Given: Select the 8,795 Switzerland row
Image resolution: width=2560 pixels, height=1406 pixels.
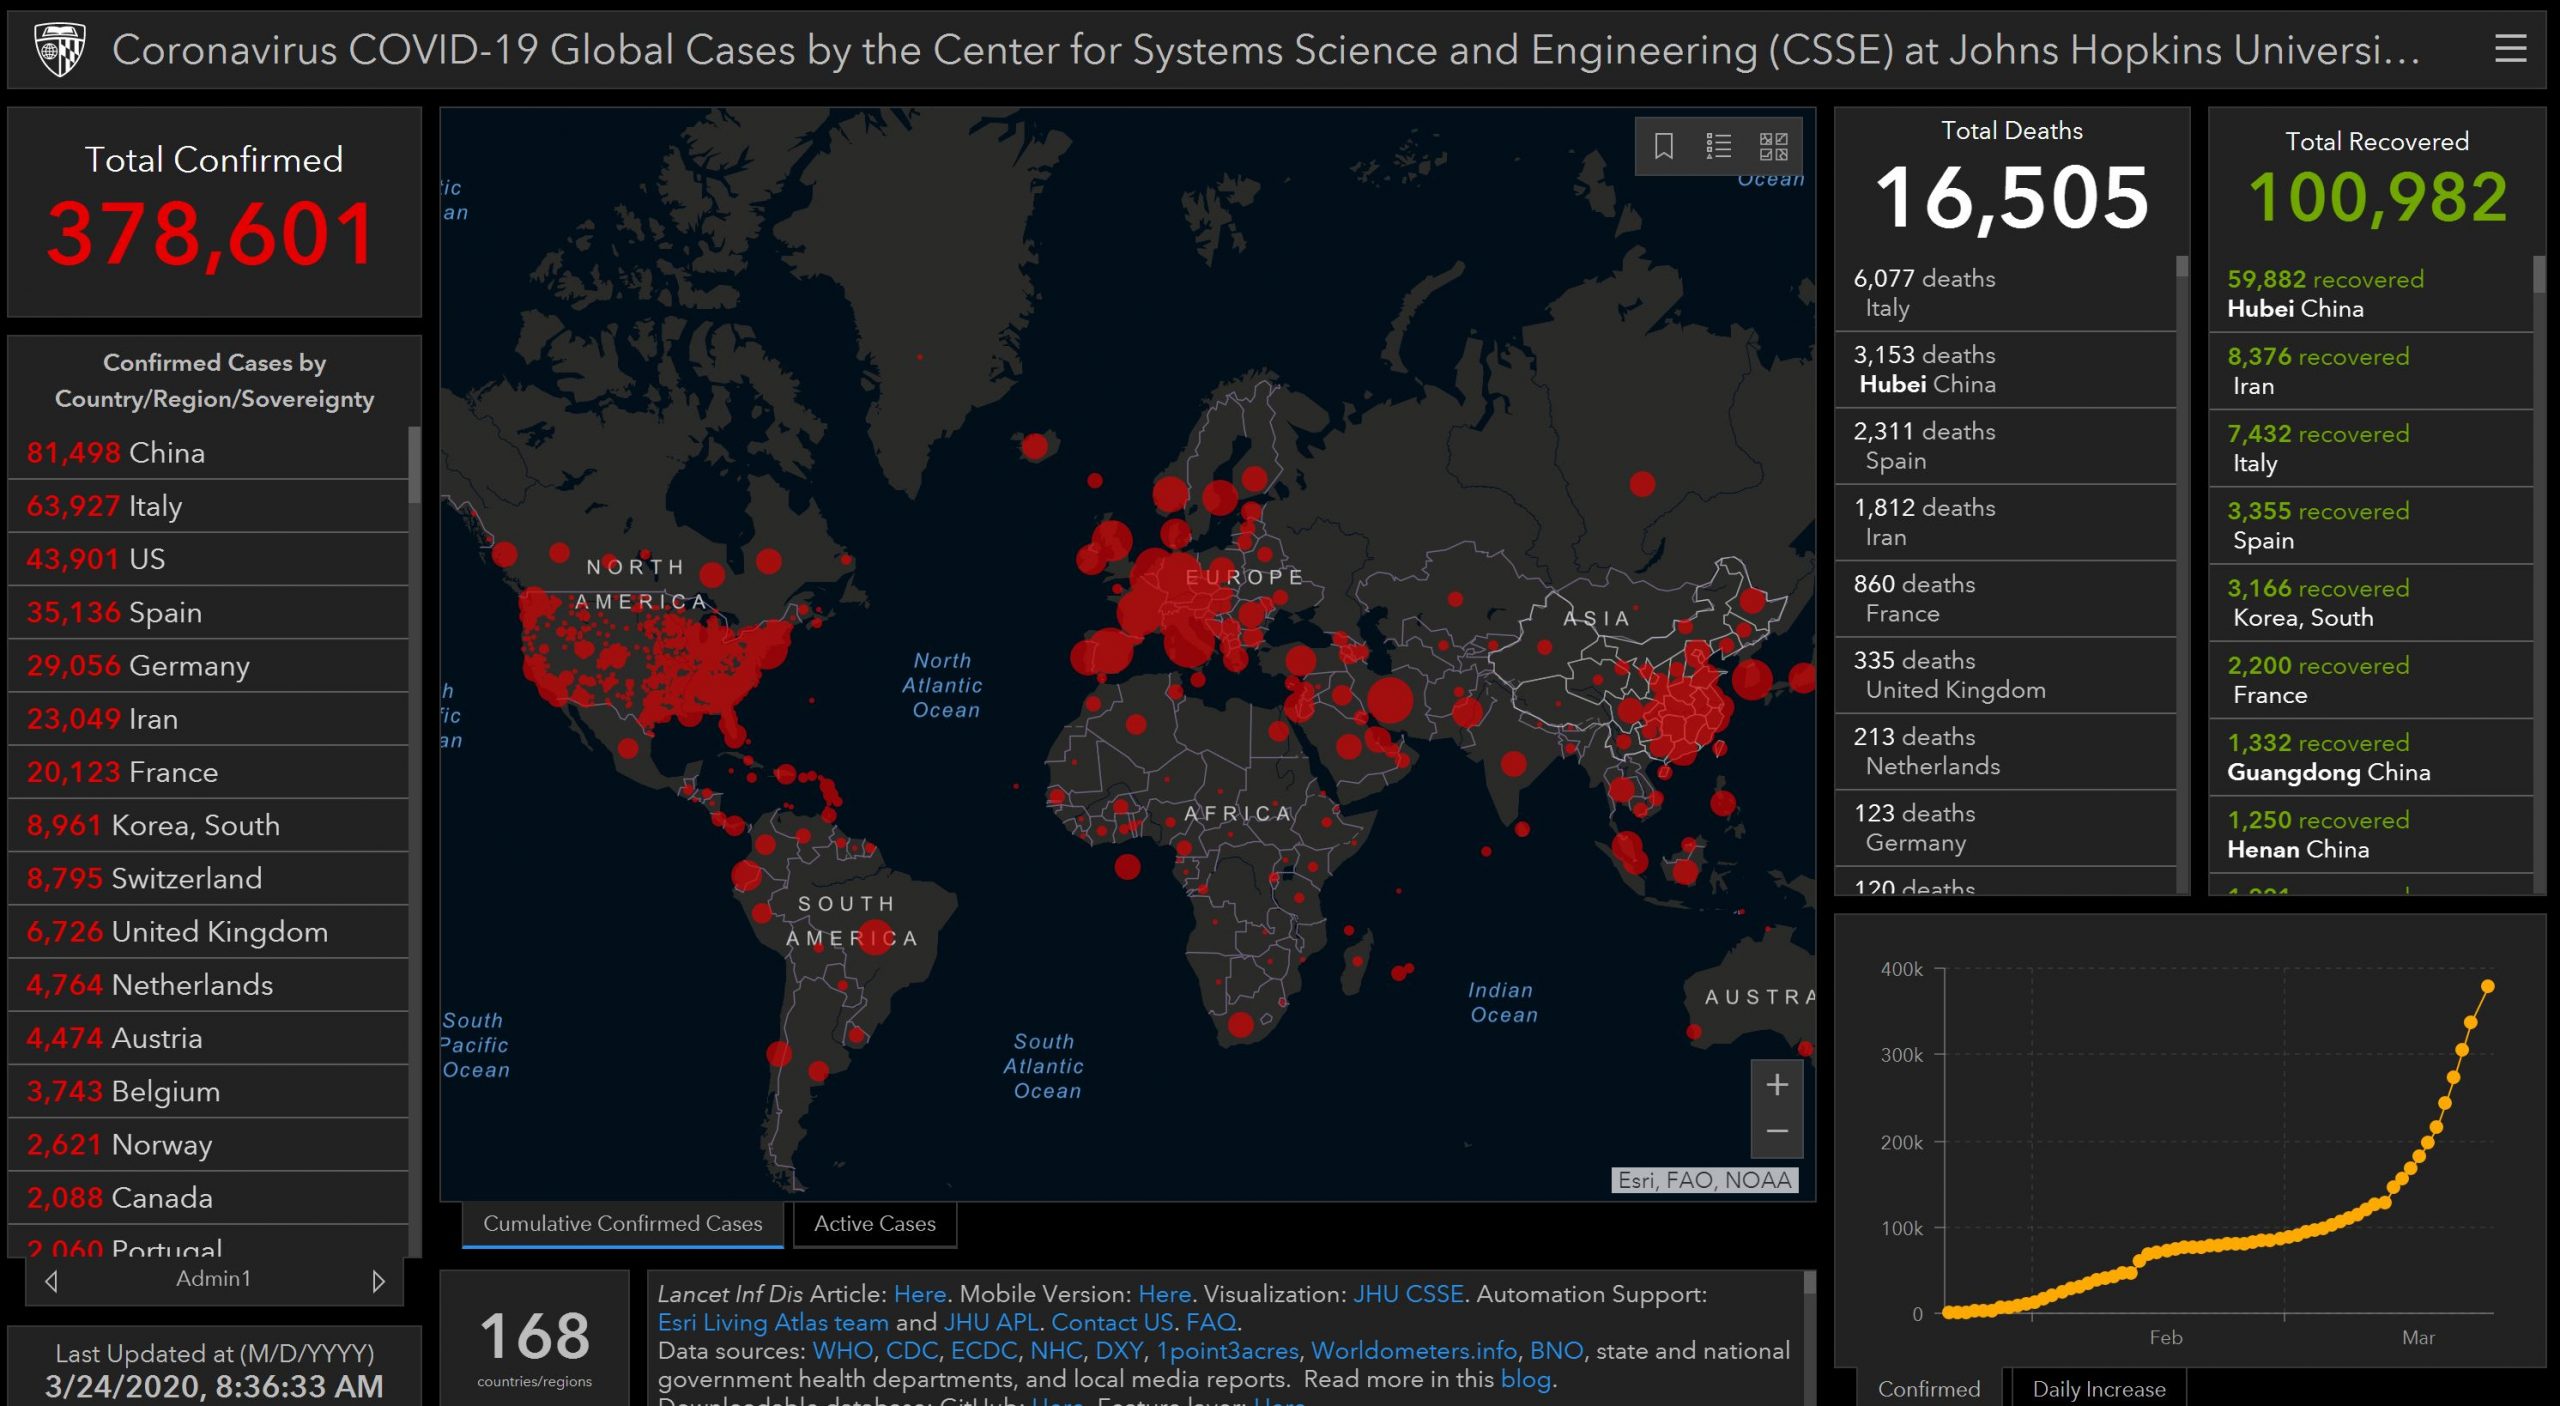Looking at the screenshot, I should [x=208, y=878].
